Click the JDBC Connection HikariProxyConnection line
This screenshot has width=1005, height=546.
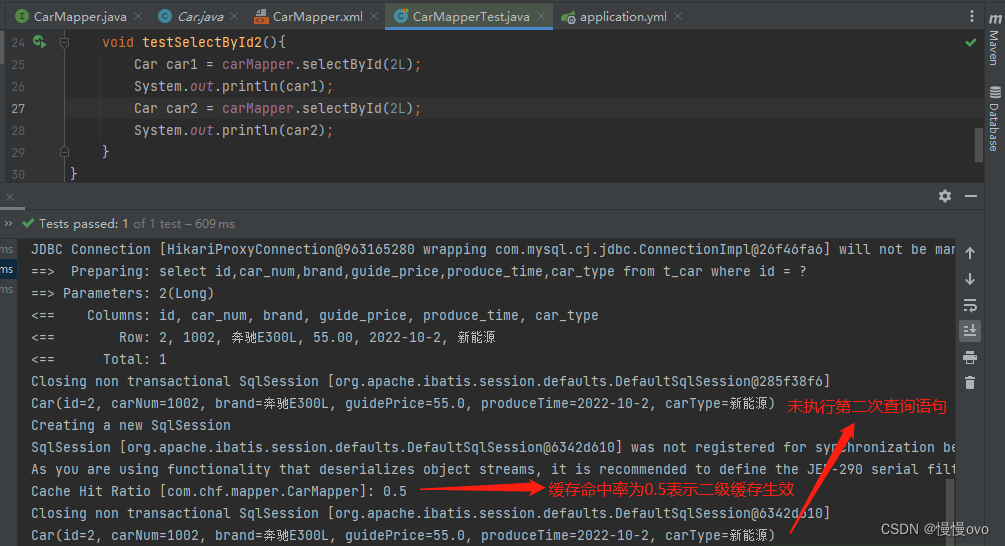tap(493, 250)
